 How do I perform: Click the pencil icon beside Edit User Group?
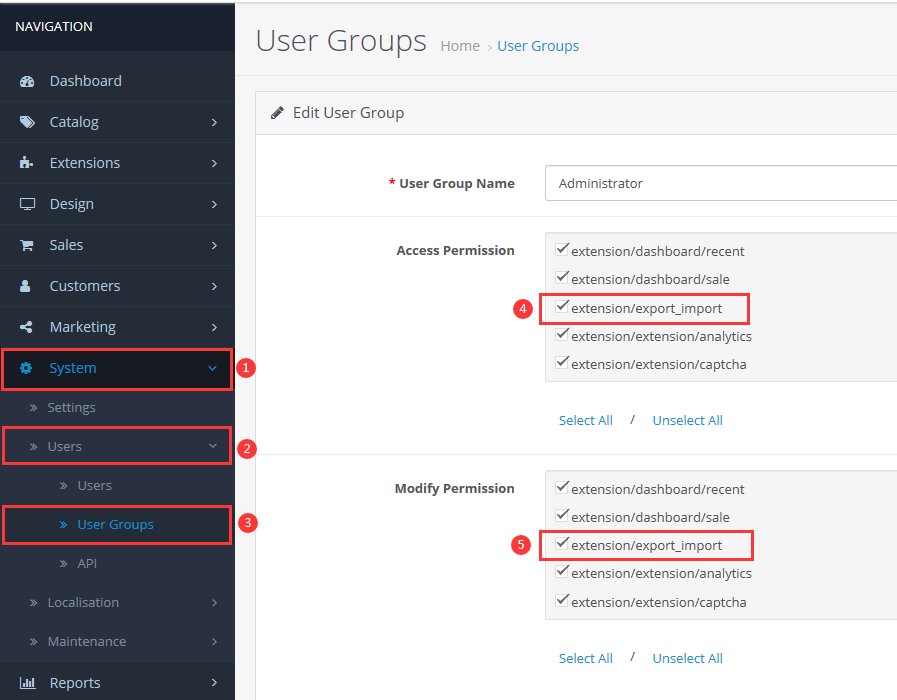click(277, 113)
